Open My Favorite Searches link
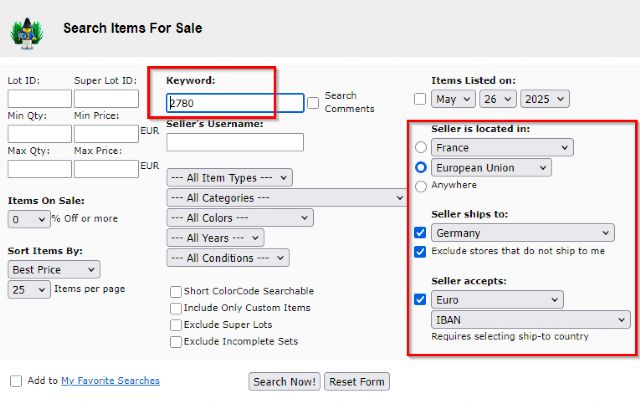640x403 pixels. click(x=110, y=381)
